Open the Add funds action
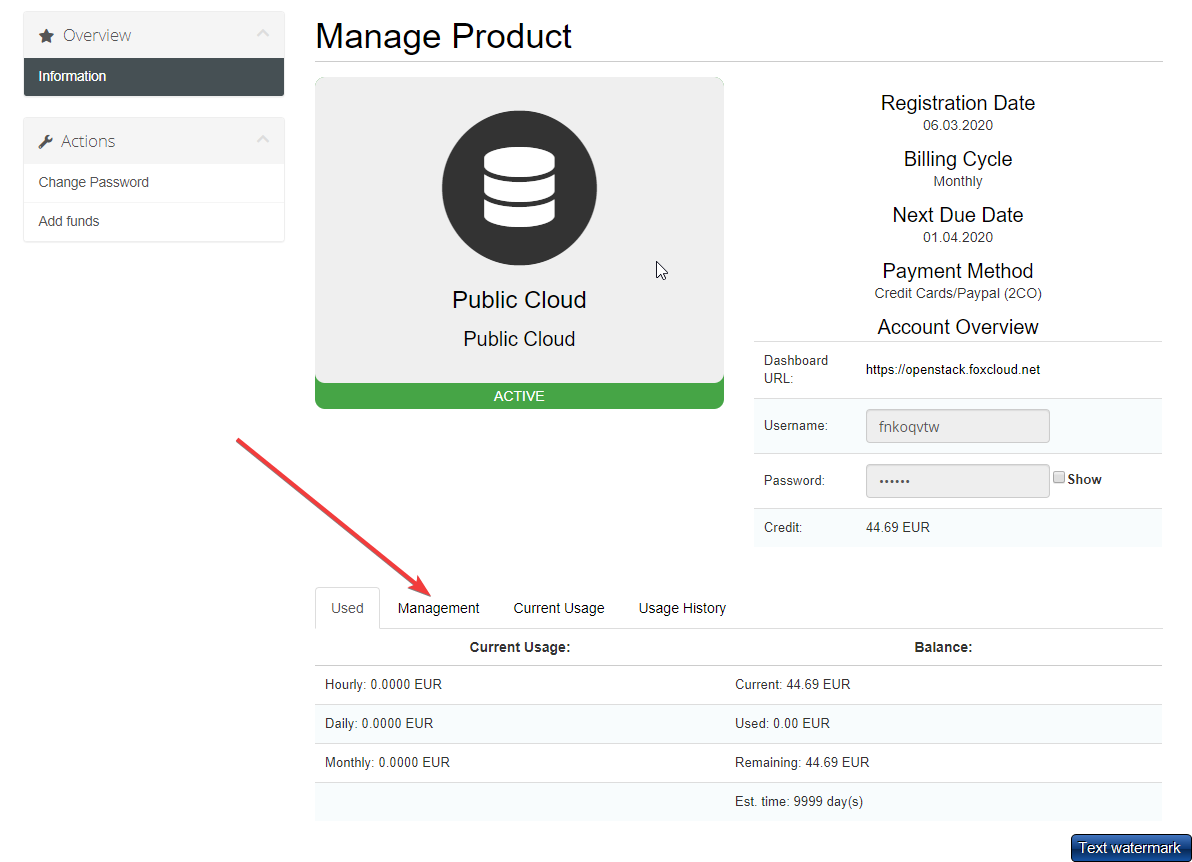 point(69,222)
